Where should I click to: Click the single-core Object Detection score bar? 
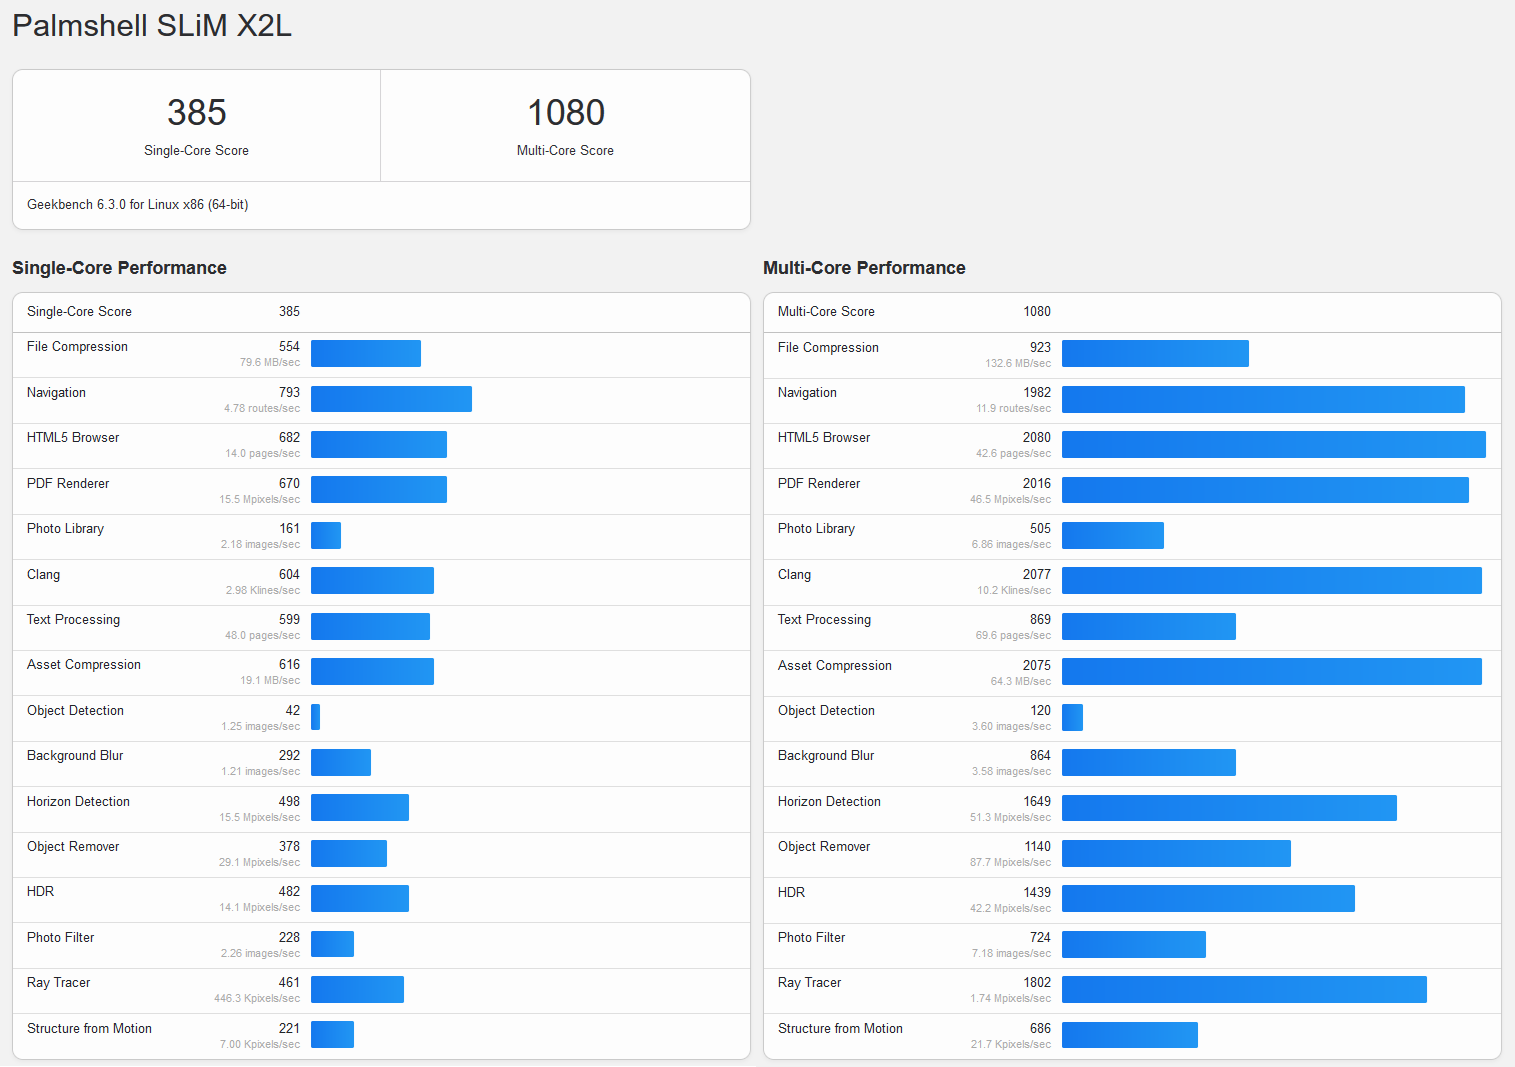(315, 717)
